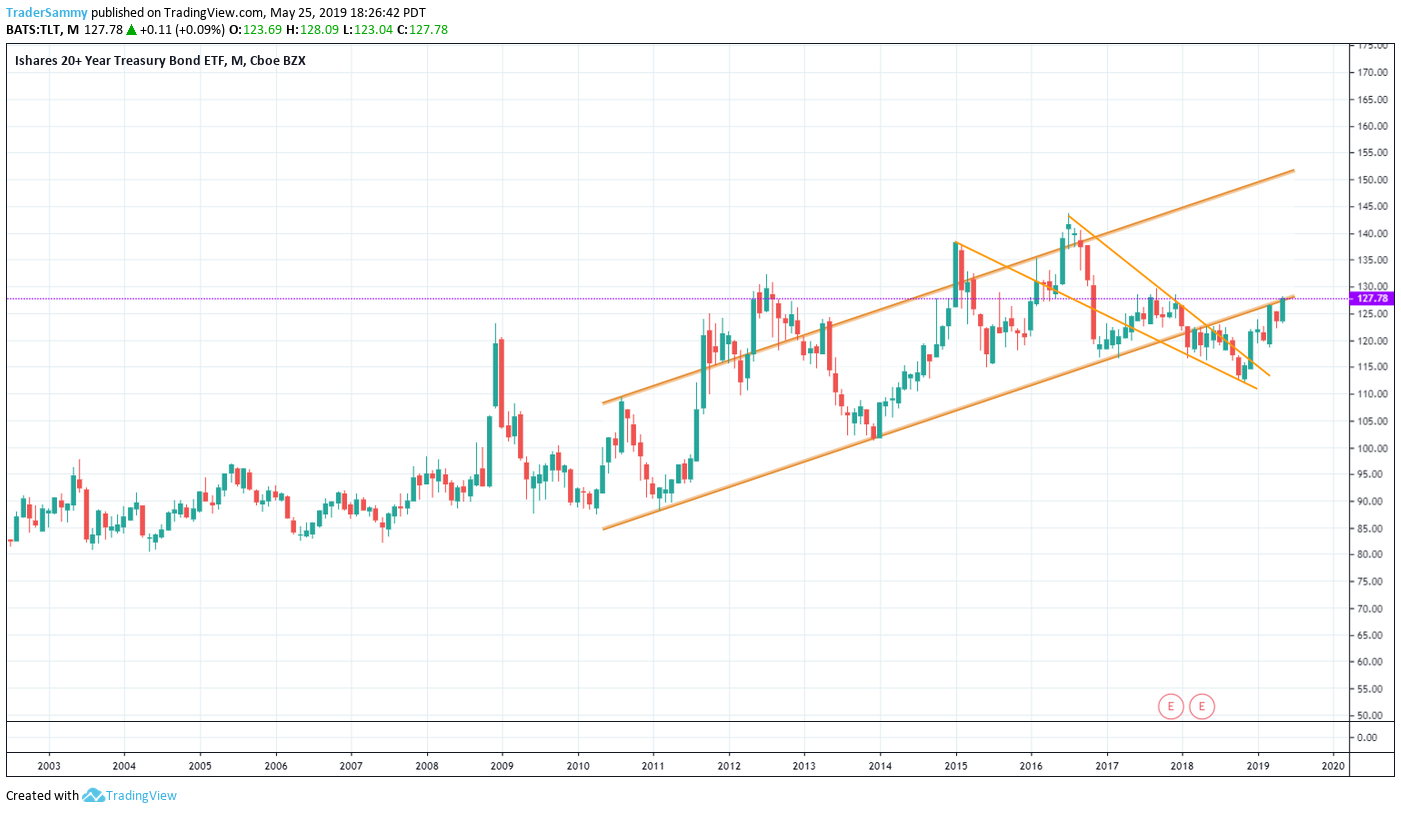Click the 85.00 price axis label

(1370, 528)
